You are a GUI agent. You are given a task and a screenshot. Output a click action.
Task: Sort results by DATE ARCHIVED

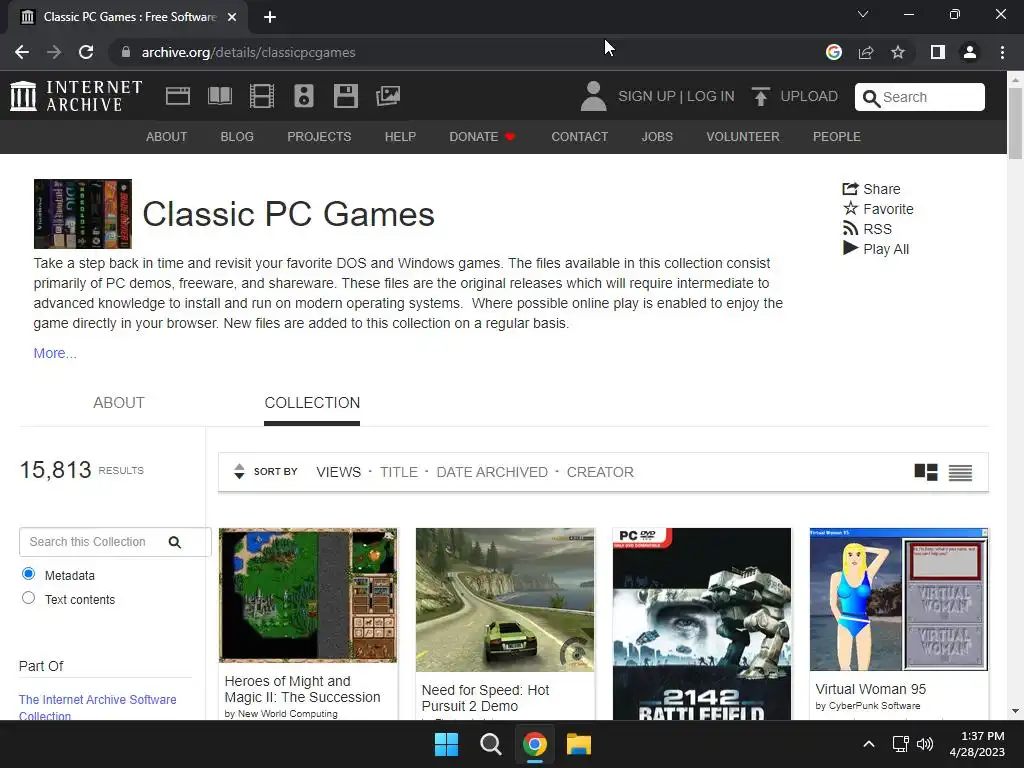pos(492,472)
